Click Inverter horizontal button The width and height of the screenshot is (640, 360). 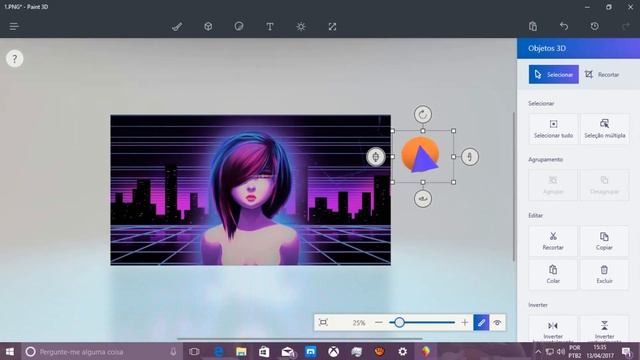553,330
